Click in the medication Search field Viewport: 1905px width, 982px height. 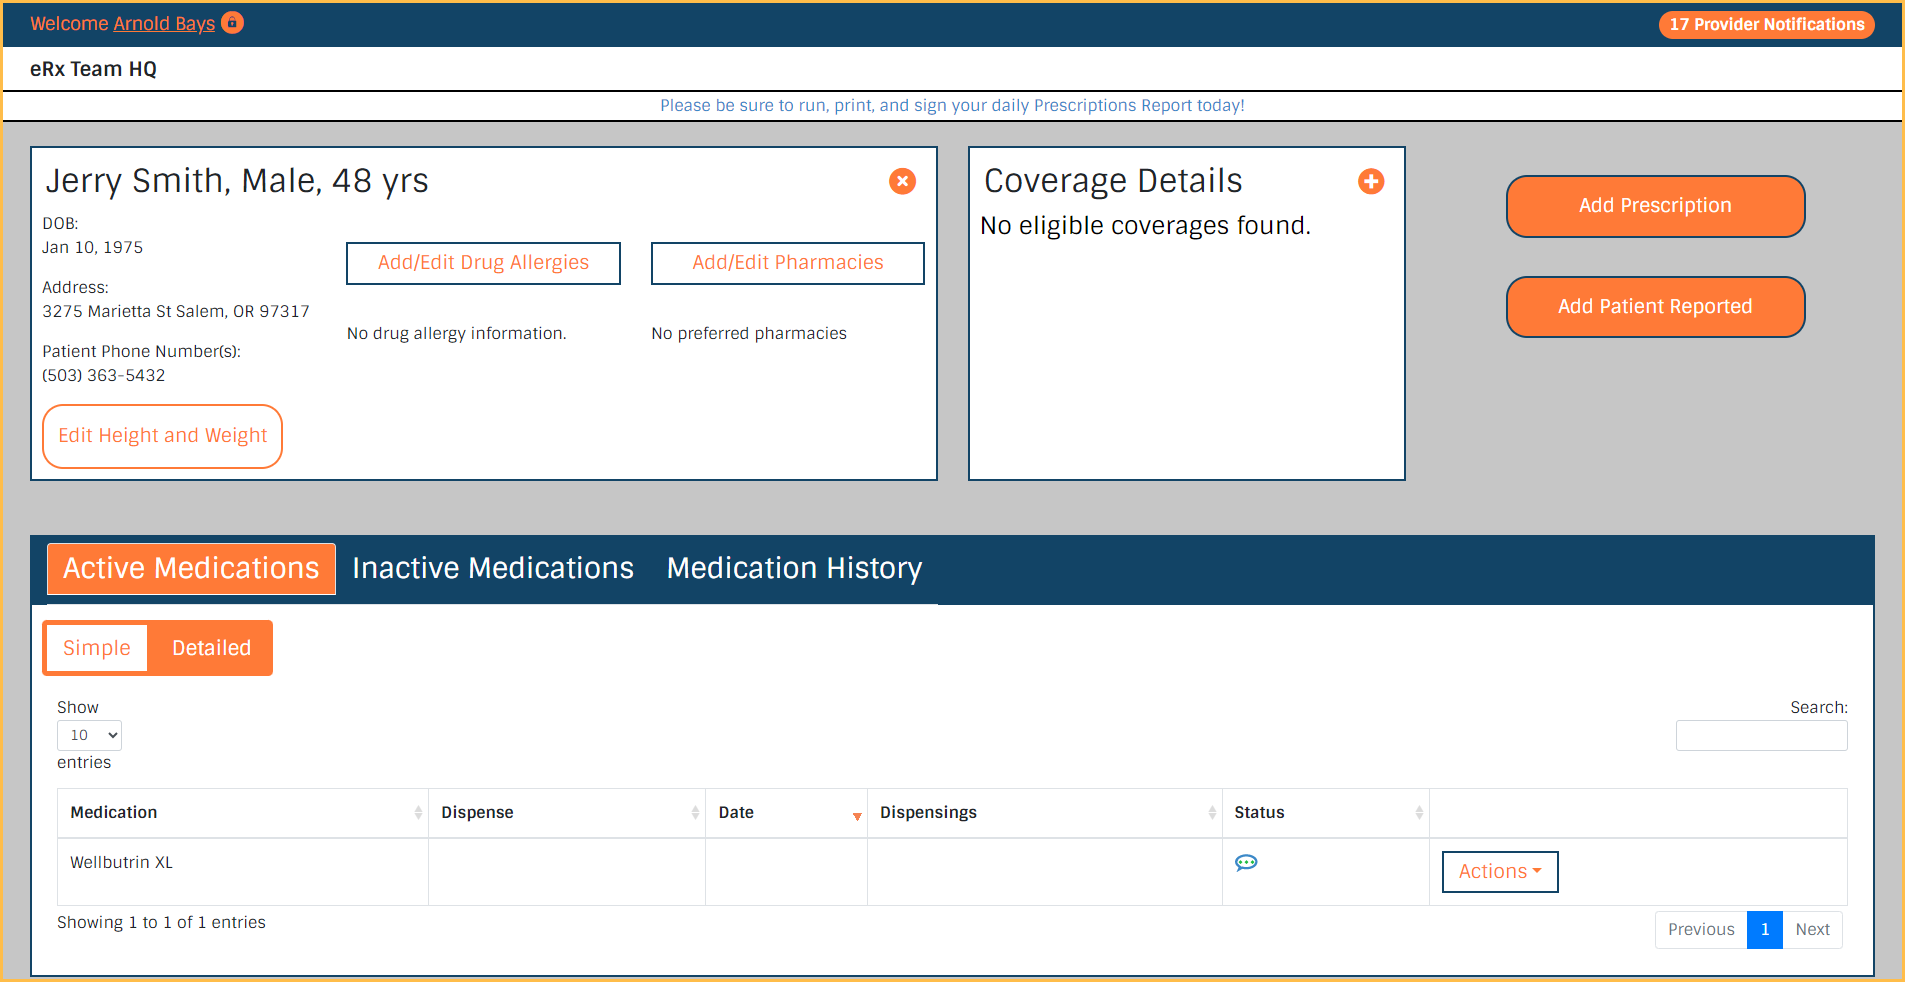coord(1761,736)
